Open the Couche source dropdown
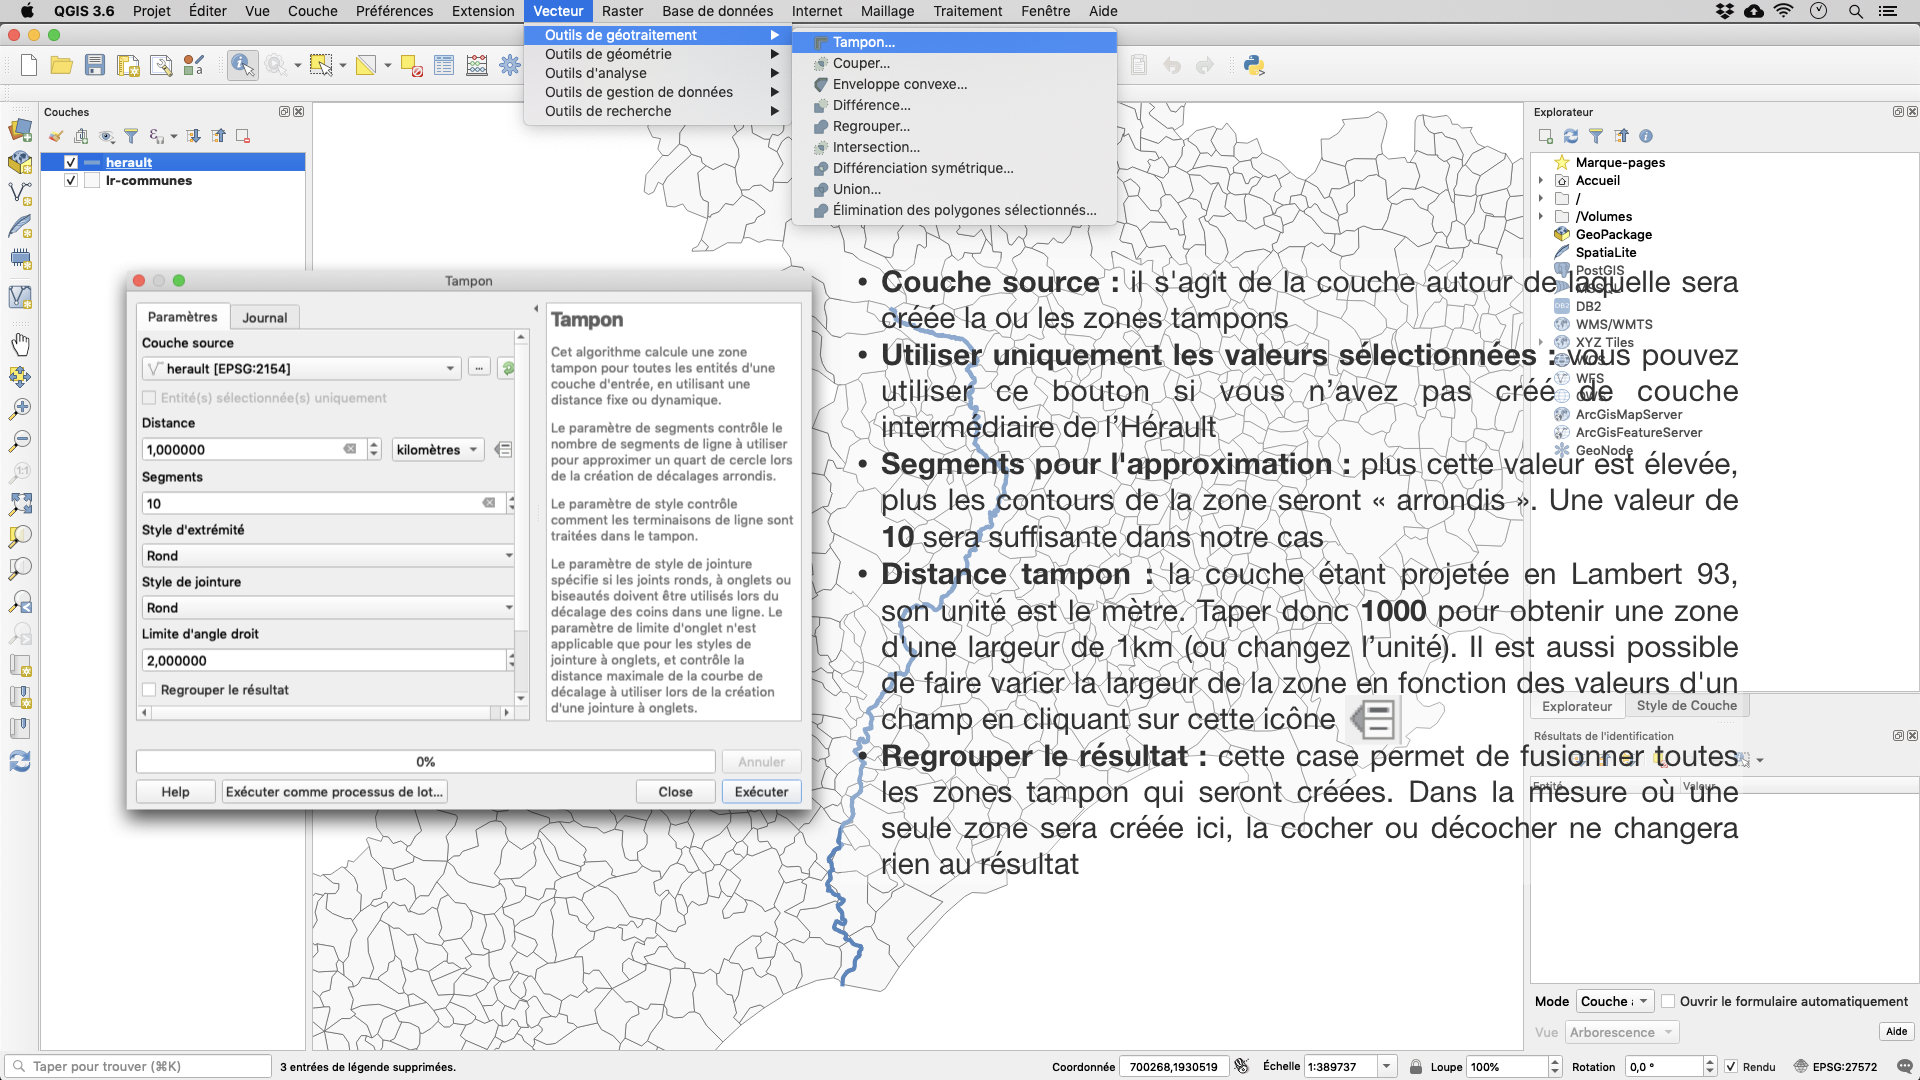This screenshot has width=1920, height=1080. [x=301, y=369]
